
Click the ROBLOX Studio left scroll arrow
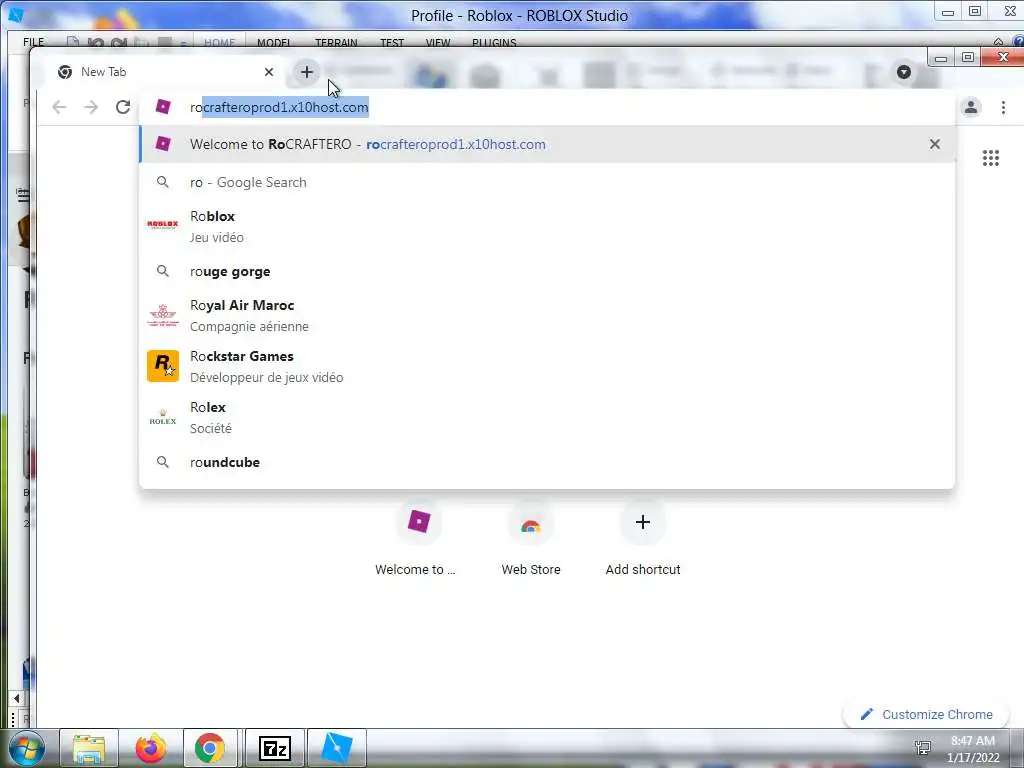click(16, 698)
